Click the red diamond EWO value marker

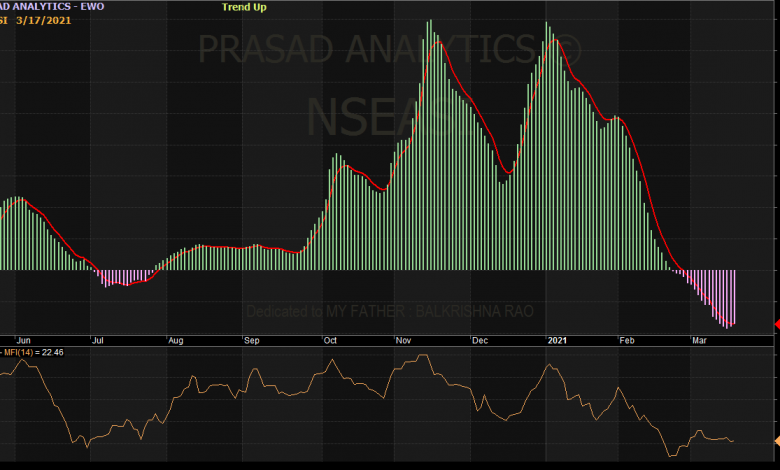point(776,323)
